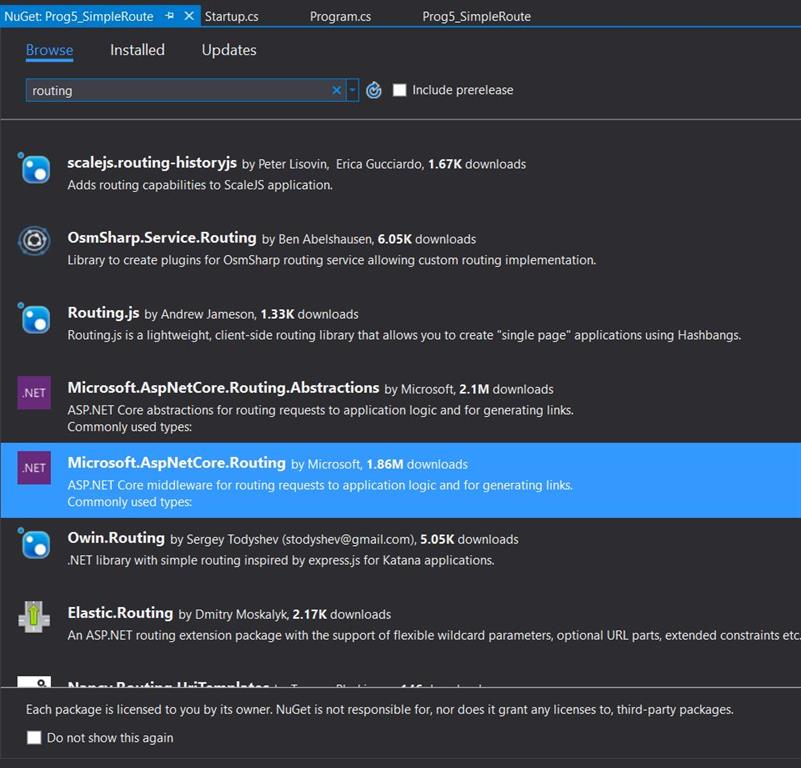Click '2.1M downloads' text

[506, 389]
